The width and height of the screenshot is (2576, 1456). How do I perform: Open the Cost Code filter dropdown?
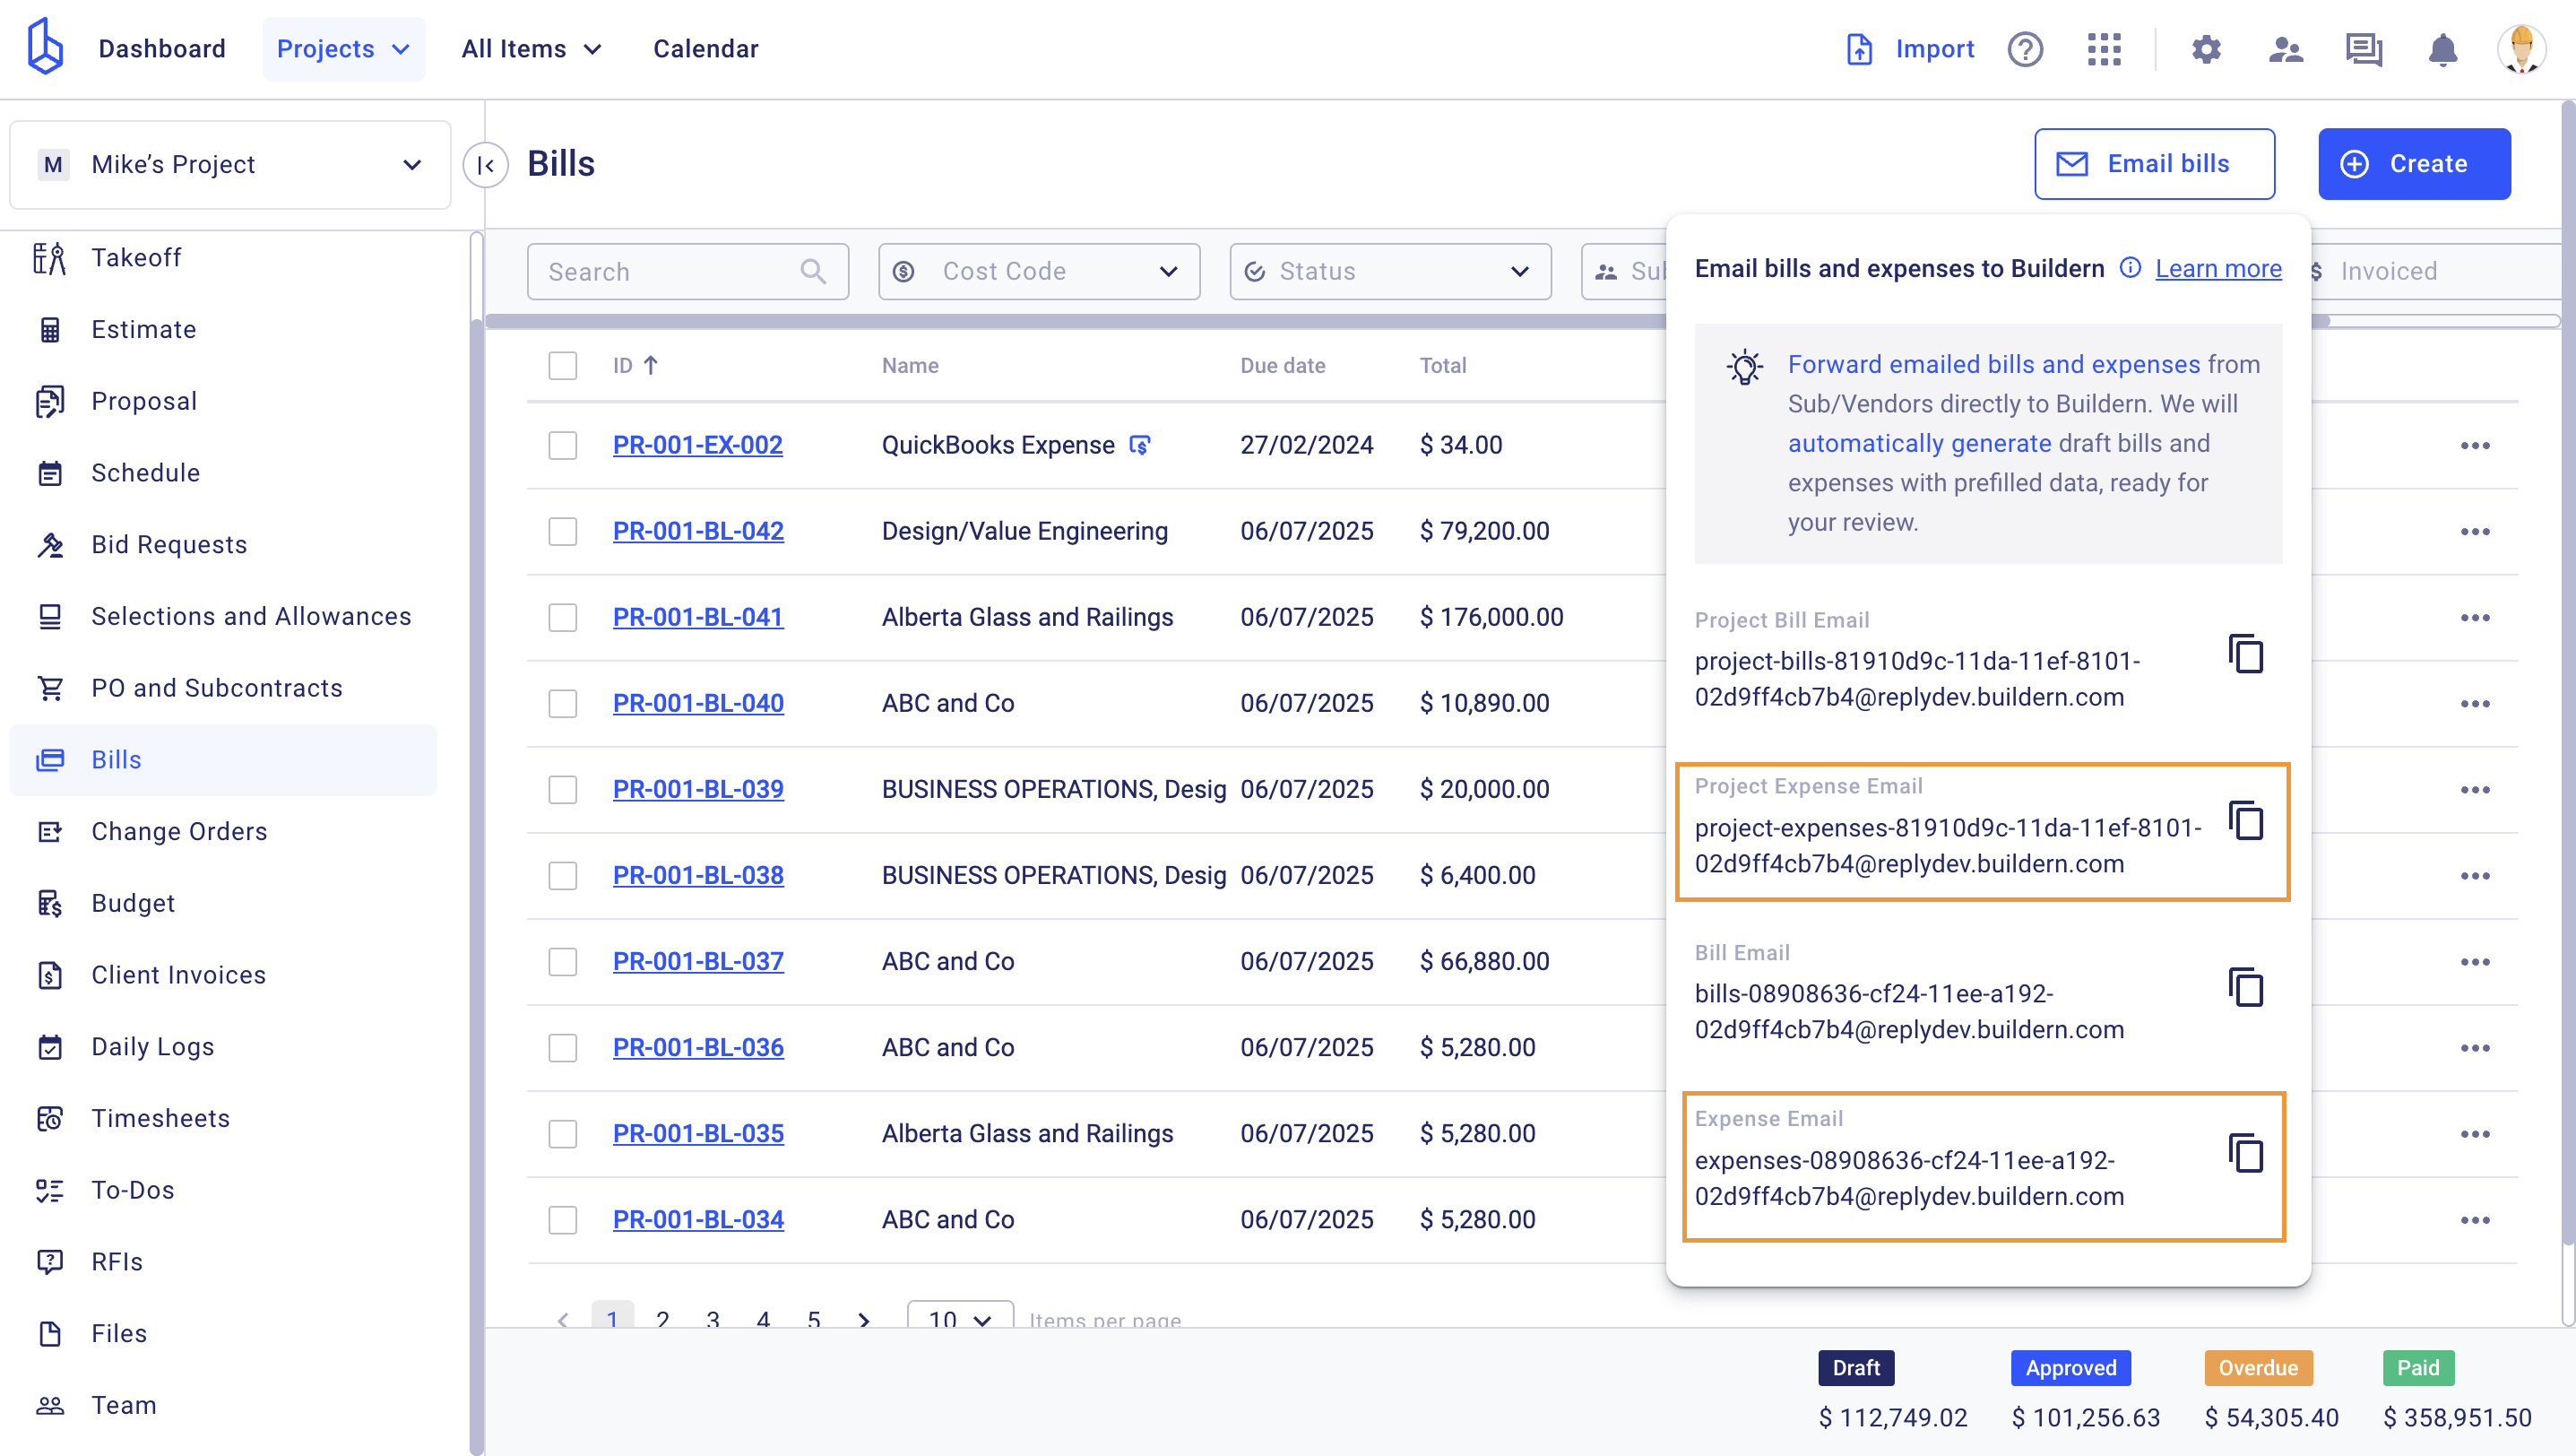tap(1039, 271)
